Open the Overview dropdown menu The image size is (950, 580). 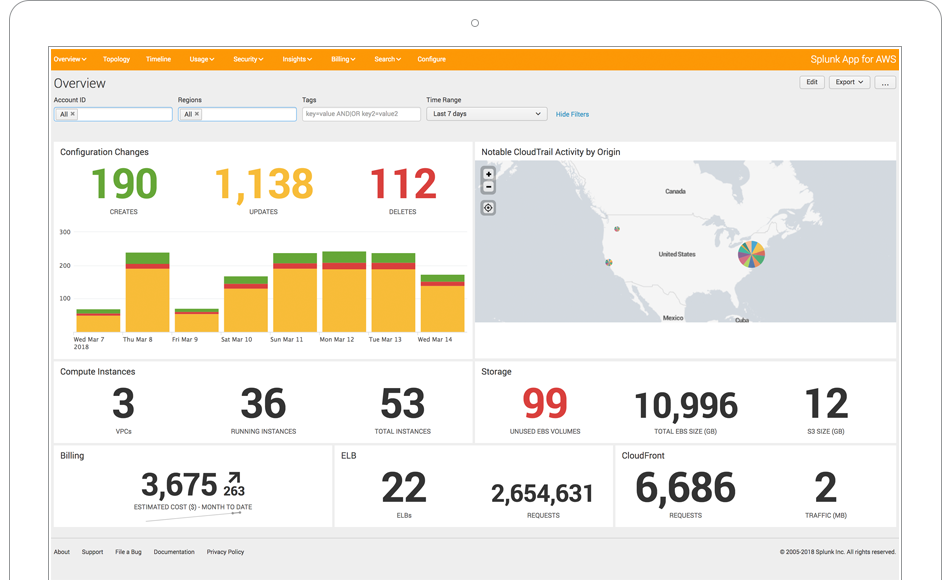[x=70, y=59]
